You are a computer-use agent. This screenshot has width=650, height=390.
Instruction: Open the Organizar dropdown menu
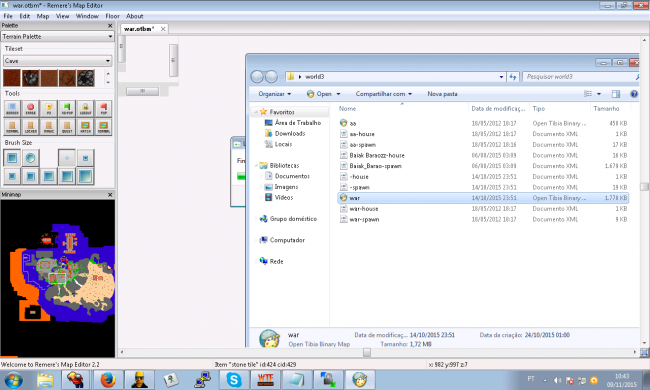[x=274, y=94]
